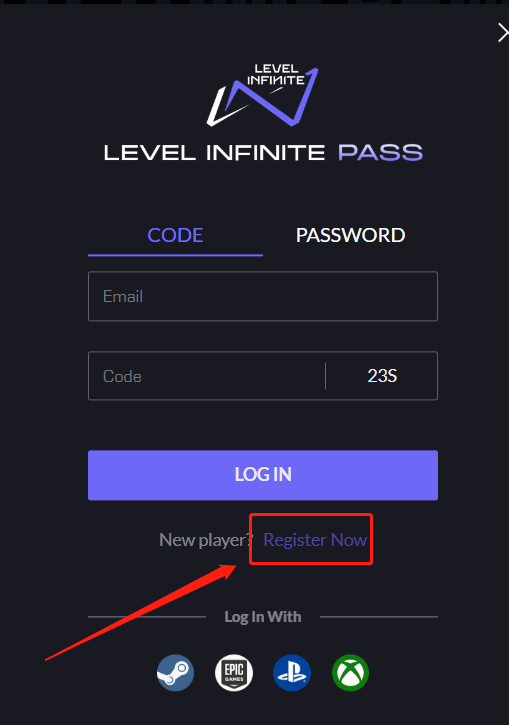Click the LEVEL INFINITE PASS title text
This screenshot has width=509, height=725.
click(x=263, y=153)
